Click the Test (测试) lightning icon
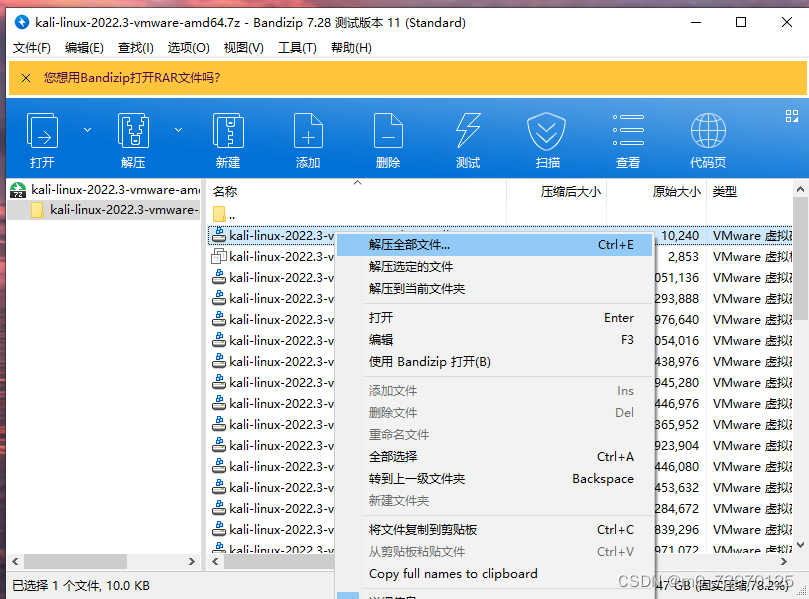 tap(468, 131)
